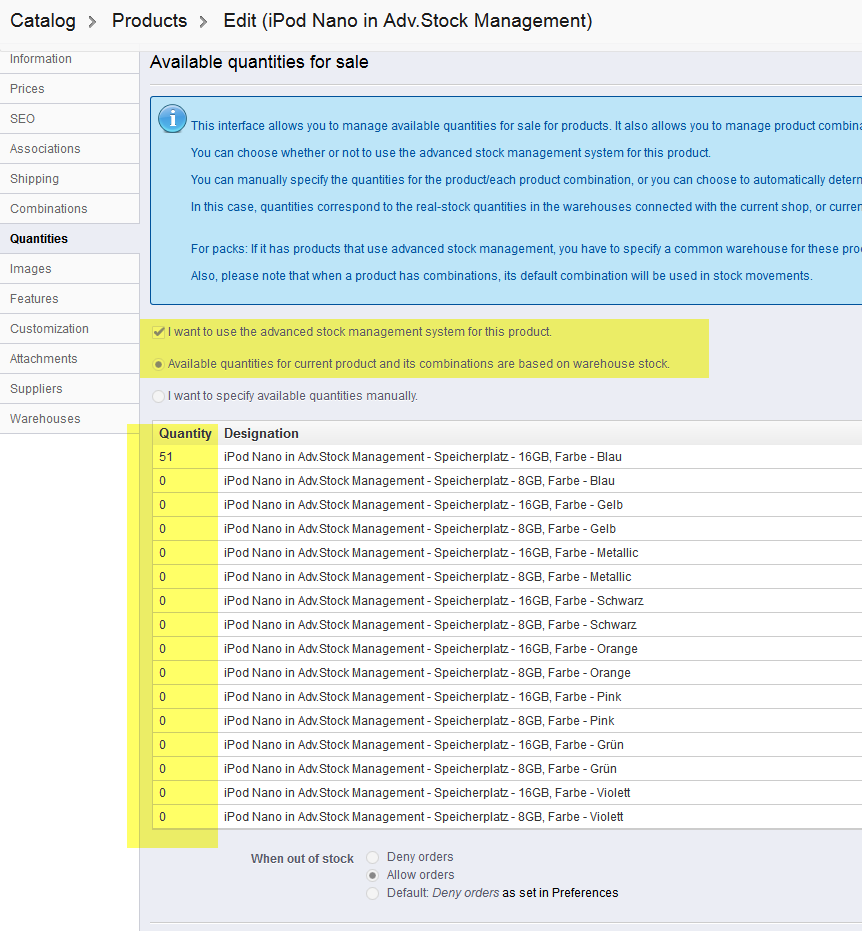
Task: Select the 16GB, Farbe - Schwarz row
Action: (507, 601)
